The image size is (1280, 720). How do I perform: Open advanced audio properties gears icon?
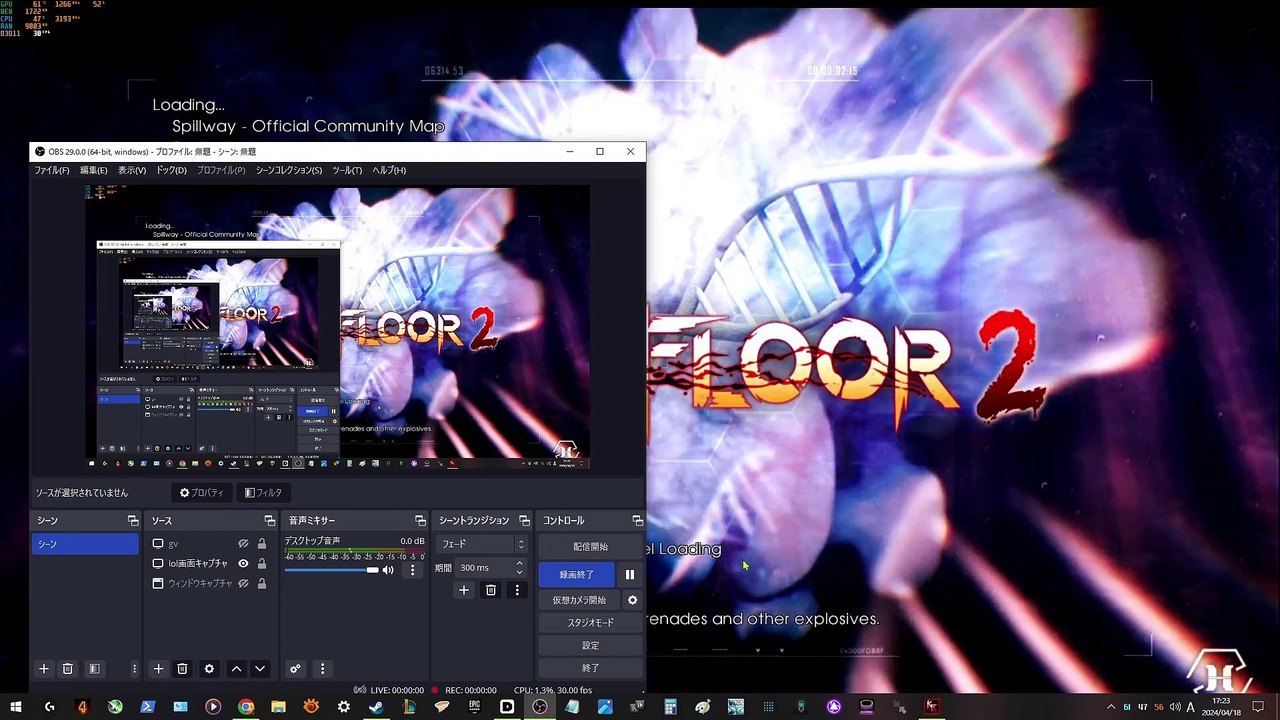tap(295, 669)
